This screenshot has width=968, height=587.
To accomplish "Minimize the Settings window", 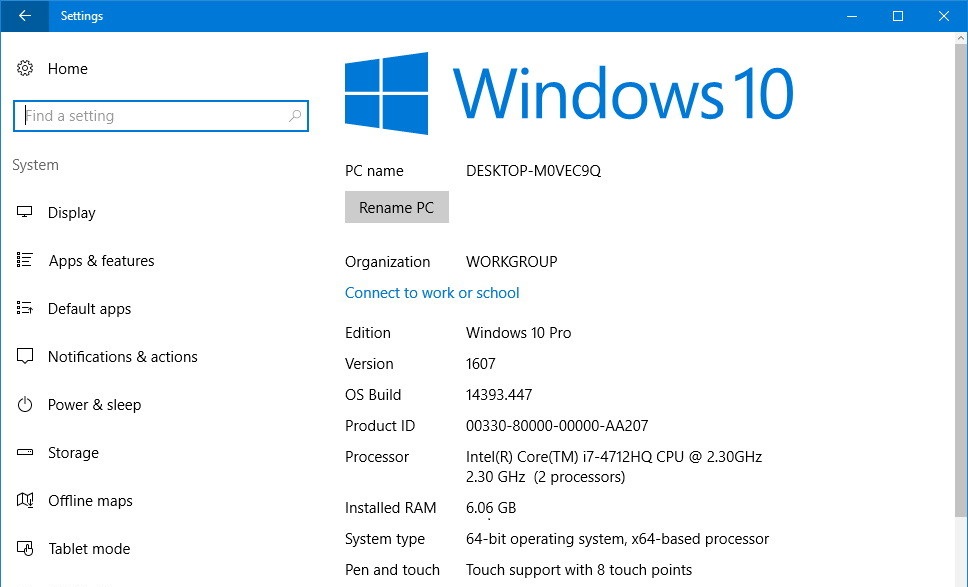I will tap(851, 16).
